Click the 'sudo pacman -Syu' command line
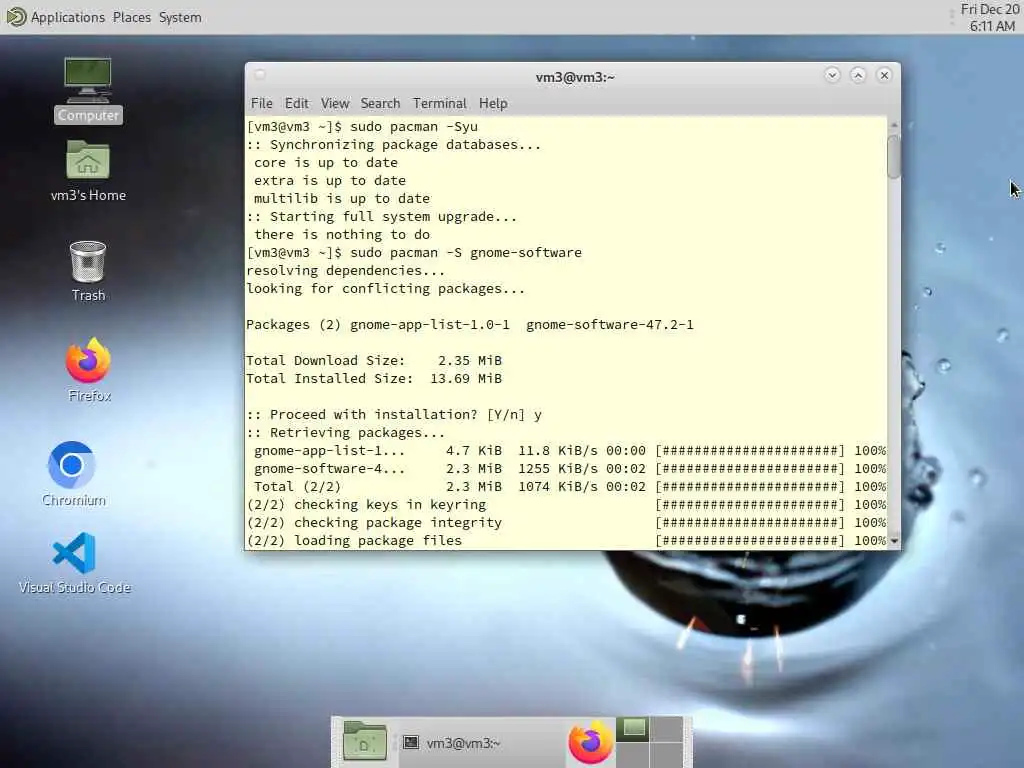Image resolution: width=1024 pixels, height=768 pixels. (x=362, y=127)
